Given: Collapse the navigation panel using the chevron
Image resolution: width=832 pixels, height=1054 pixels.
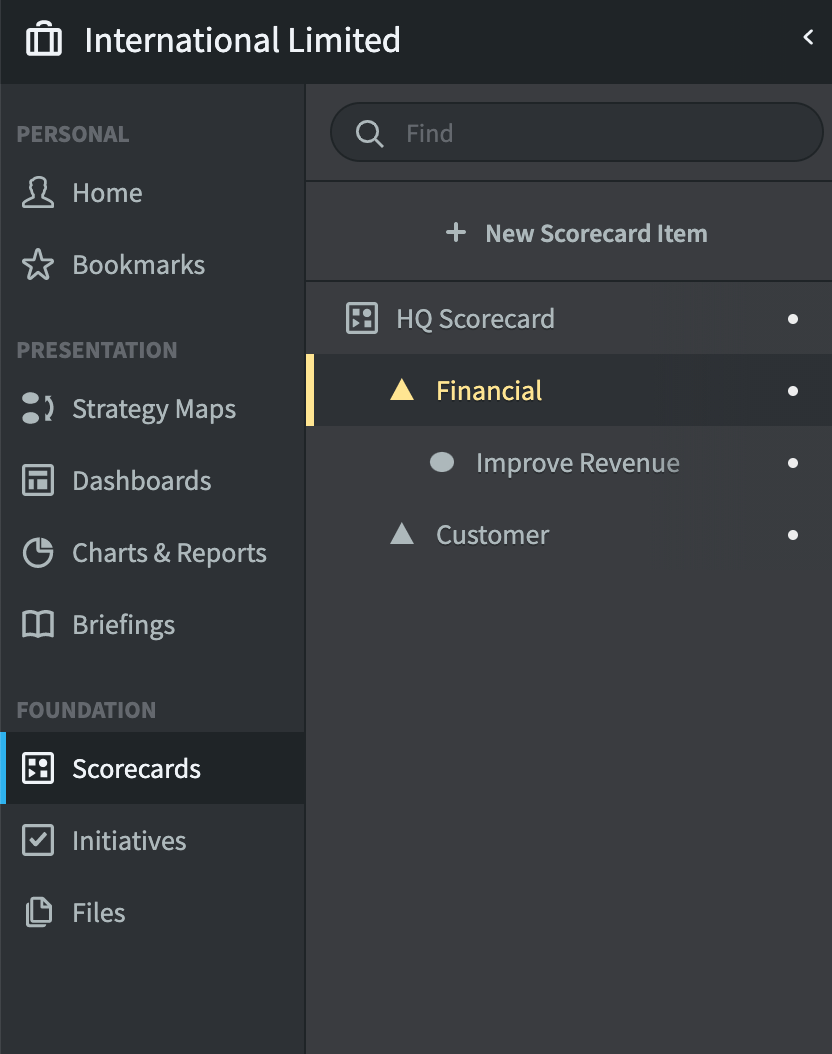Looking at the screenshot, I should [x=808, y=36].
